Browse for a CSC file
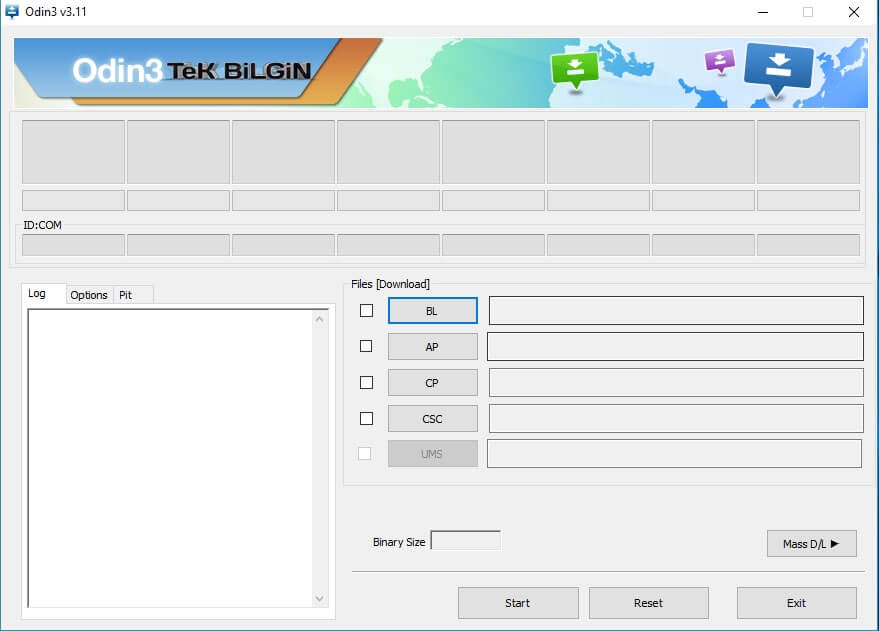 pyautogui.click(x=432, y=419)
